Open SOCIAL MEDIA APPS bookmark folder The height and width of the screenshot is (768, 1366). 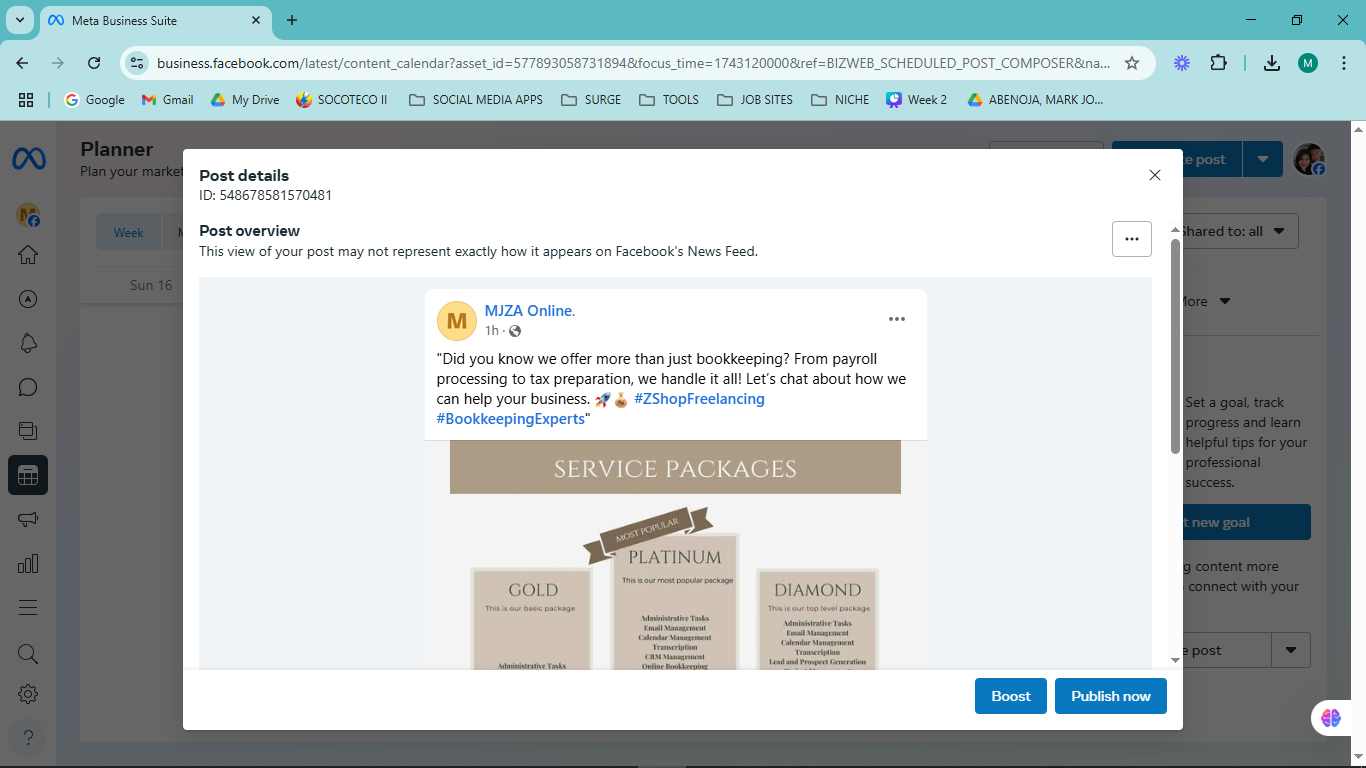click(476, 100)
